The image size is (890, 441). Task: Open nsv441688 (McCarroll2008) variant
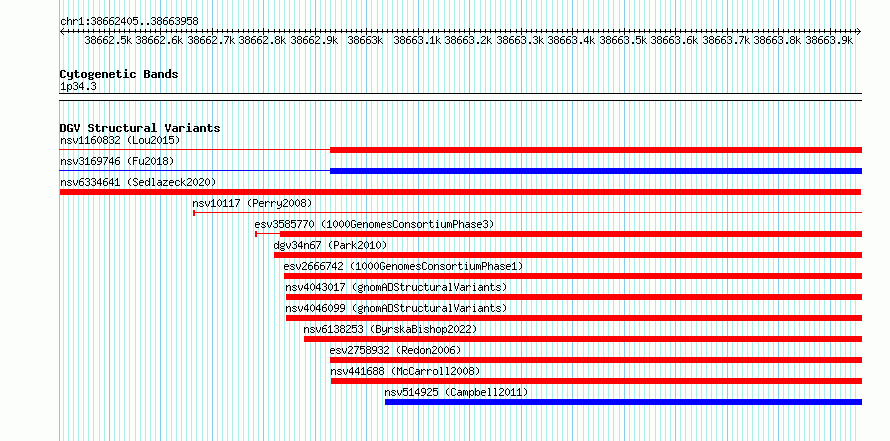pyautogui.click(x=405, y=371)
